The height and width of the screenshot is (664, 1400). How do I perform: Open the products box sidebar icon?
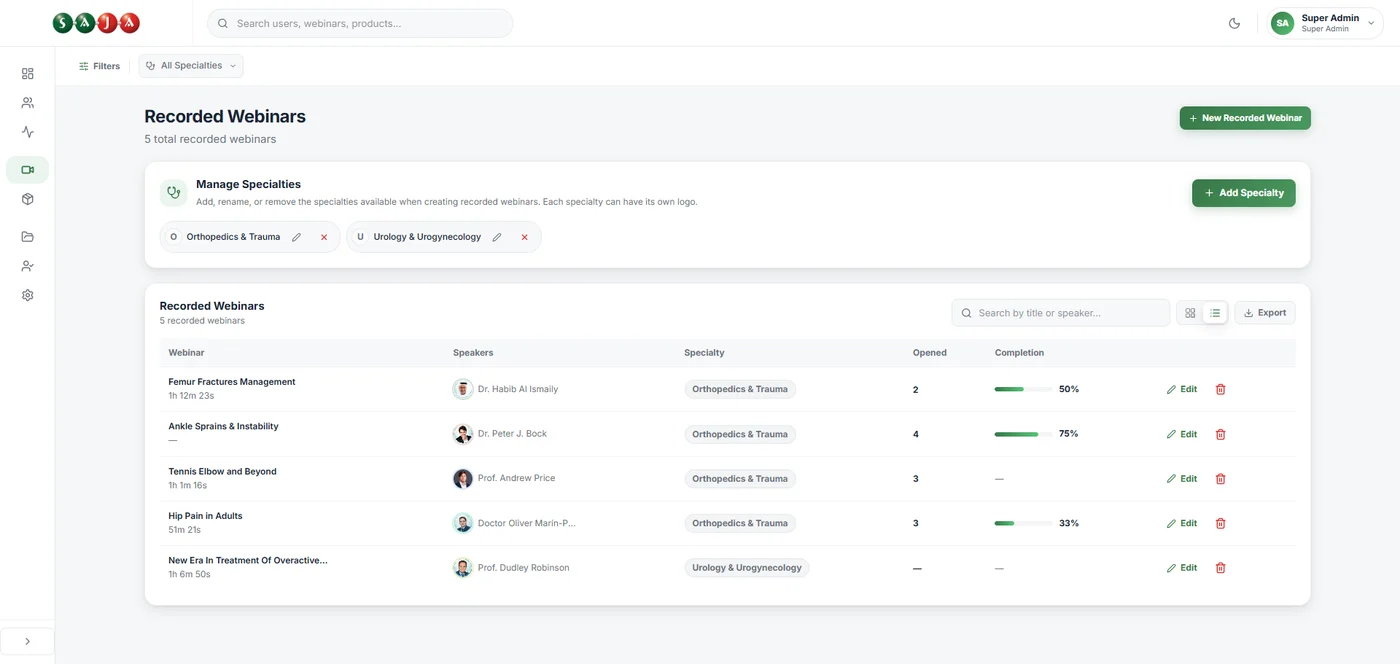coord(27,199)
